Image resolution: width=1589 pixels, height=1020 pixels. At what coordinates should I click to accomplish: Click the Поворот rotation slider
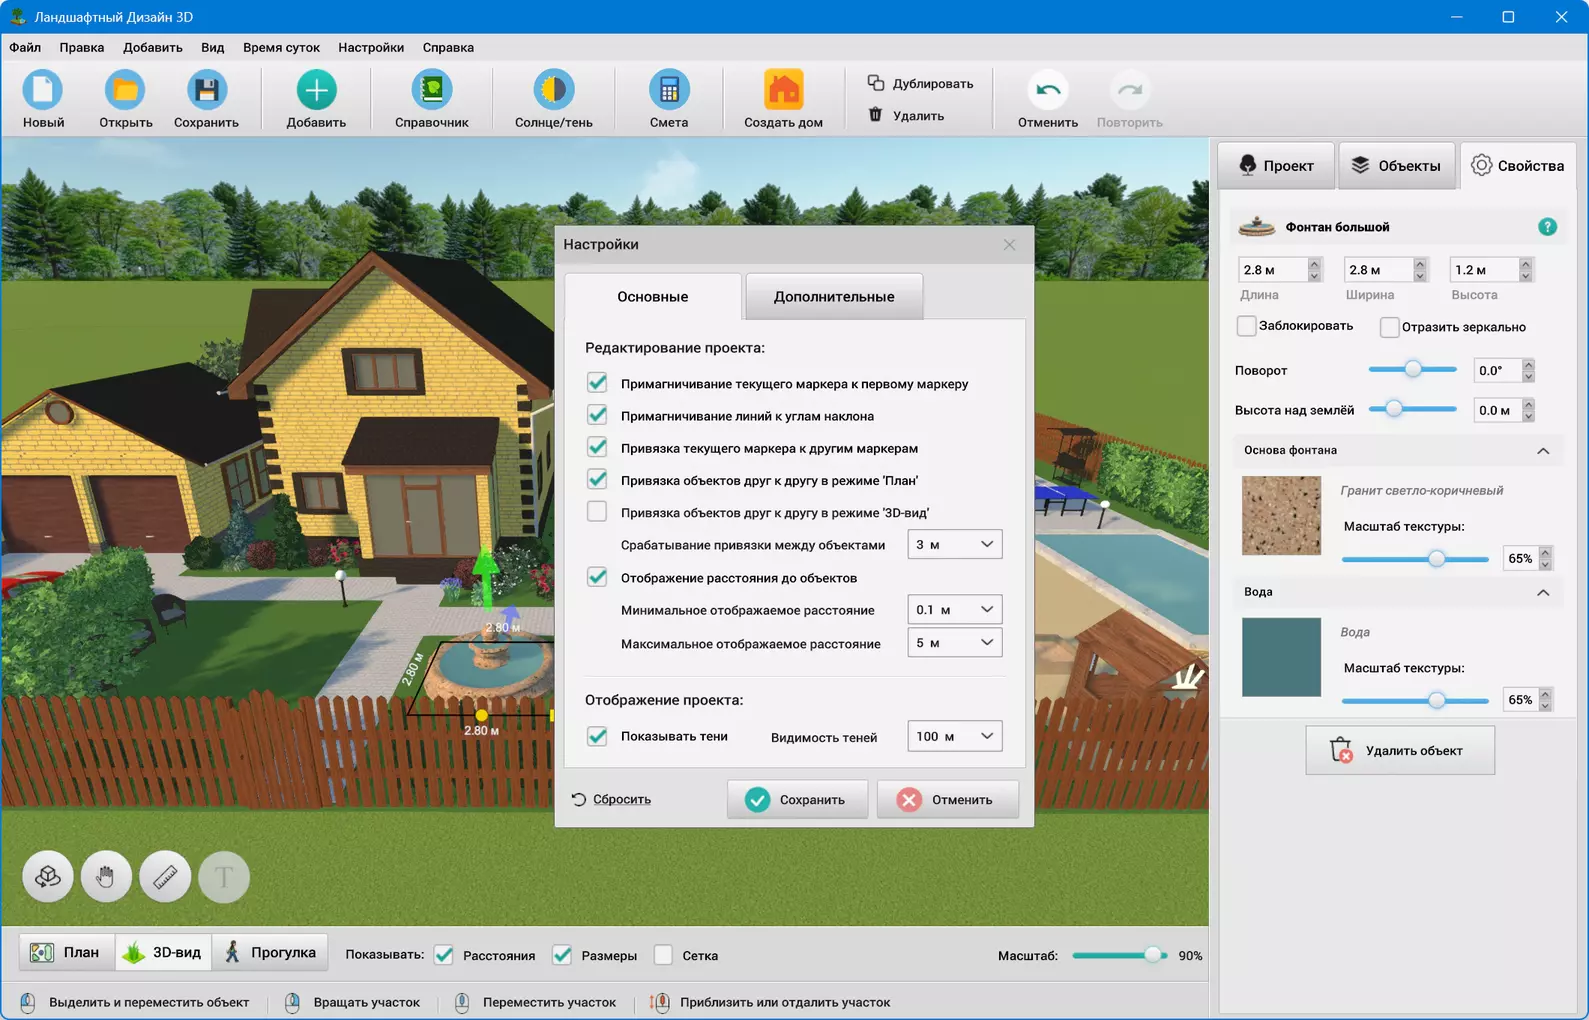1412,369
